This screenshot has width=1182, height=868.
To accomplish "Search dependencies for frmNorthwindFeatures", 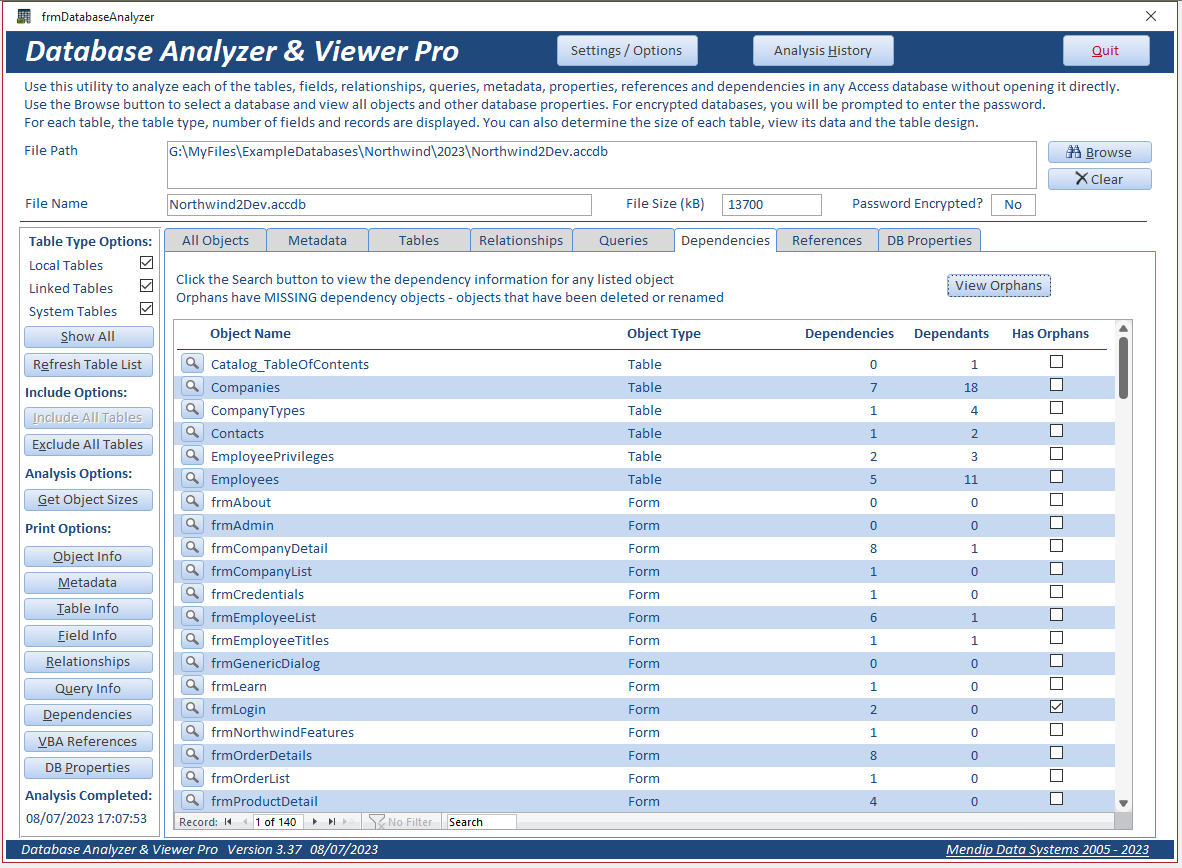I will point(192,732).
